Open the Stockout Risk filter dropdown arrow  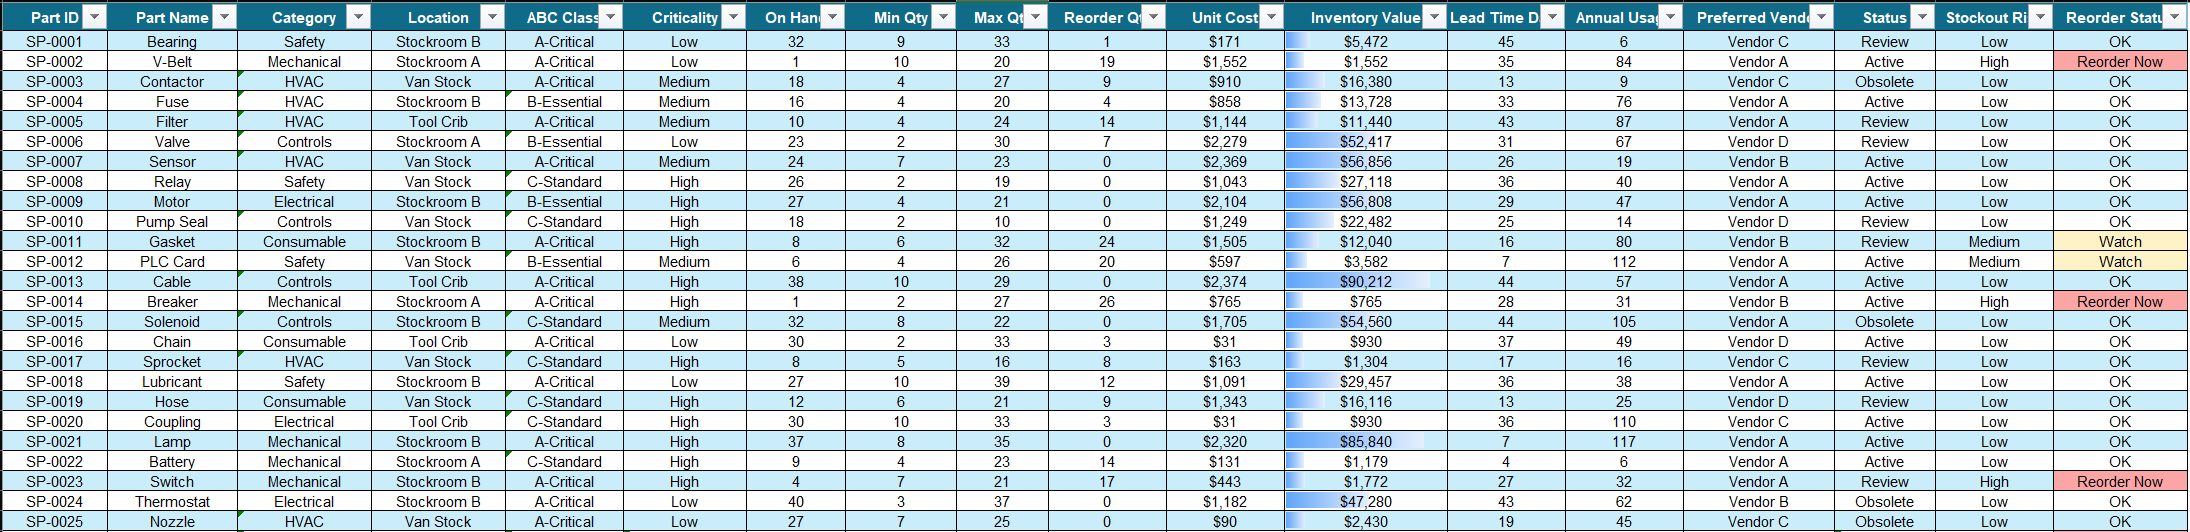point(2041,17)
